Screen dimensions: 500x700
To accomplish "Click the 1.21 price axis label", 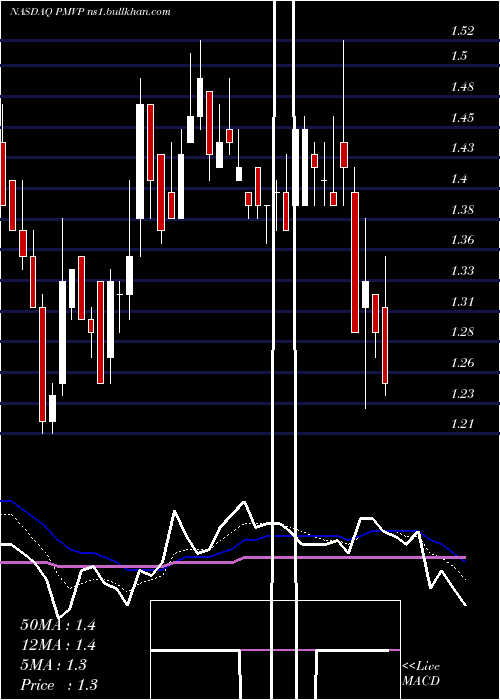I will [x=462, y=424].
